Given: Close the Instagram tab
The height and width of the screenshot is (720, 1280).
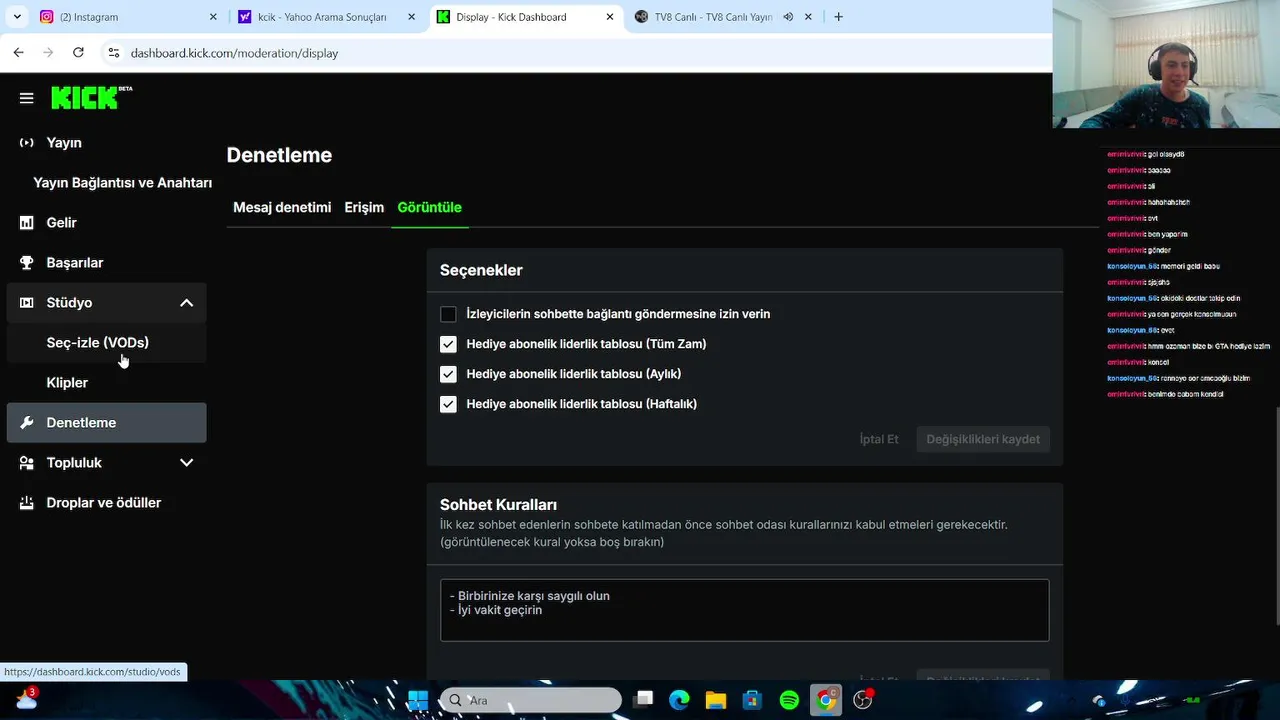Looking at the screenshot, I should pos(213,17).
